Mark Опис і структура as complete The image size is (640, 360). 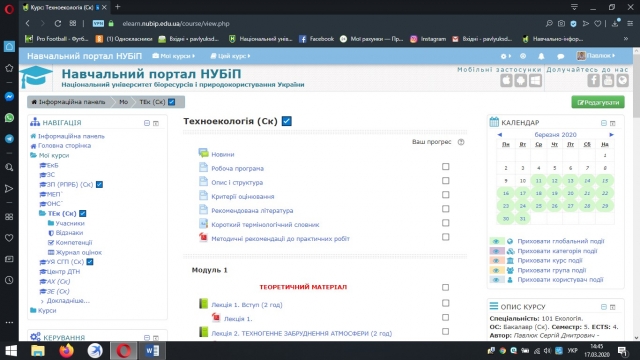click(446, 180)
